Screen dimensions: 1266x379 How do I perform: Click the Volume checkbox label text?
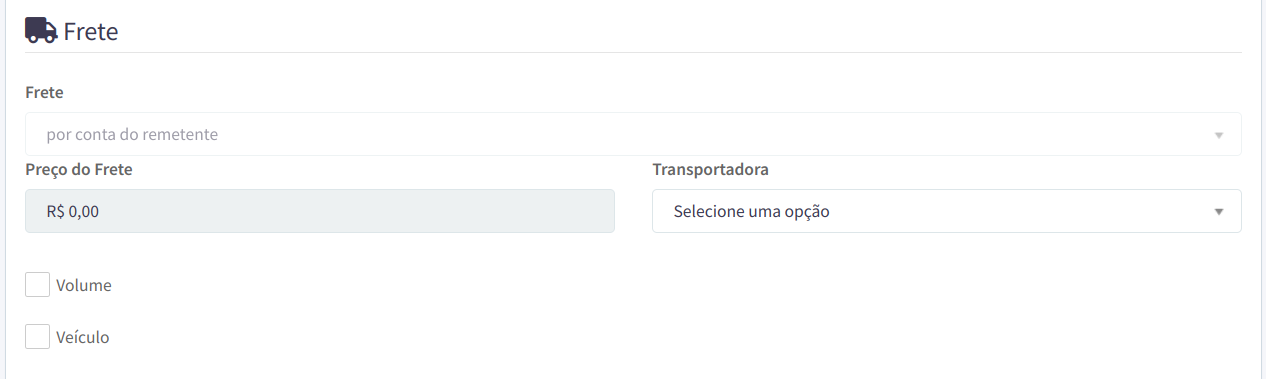pos(84,286)
